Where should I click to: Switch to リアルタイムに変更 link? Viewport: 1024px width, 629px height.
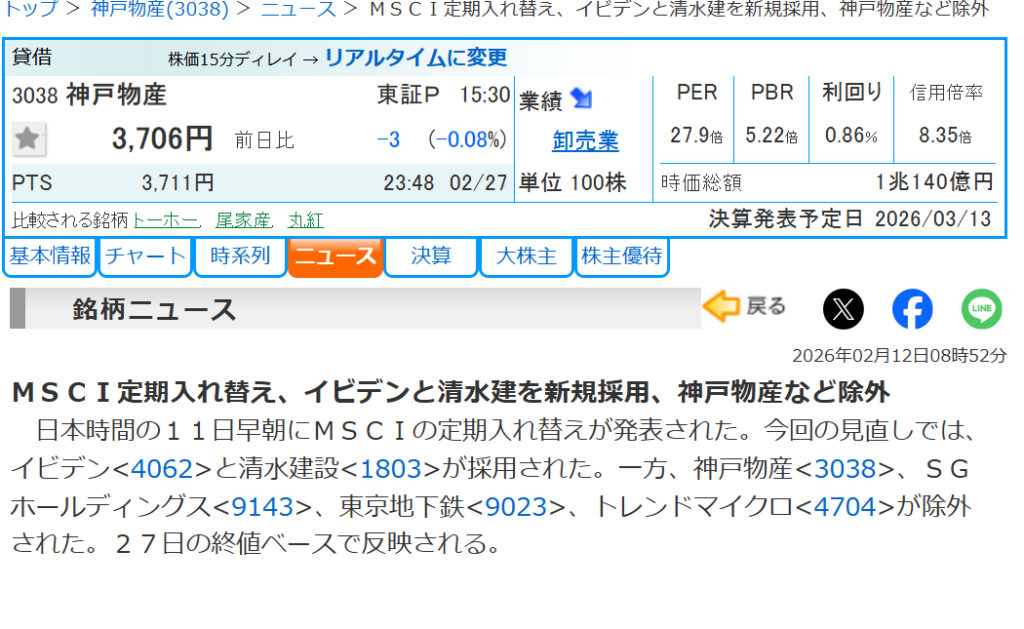point(416,58)
